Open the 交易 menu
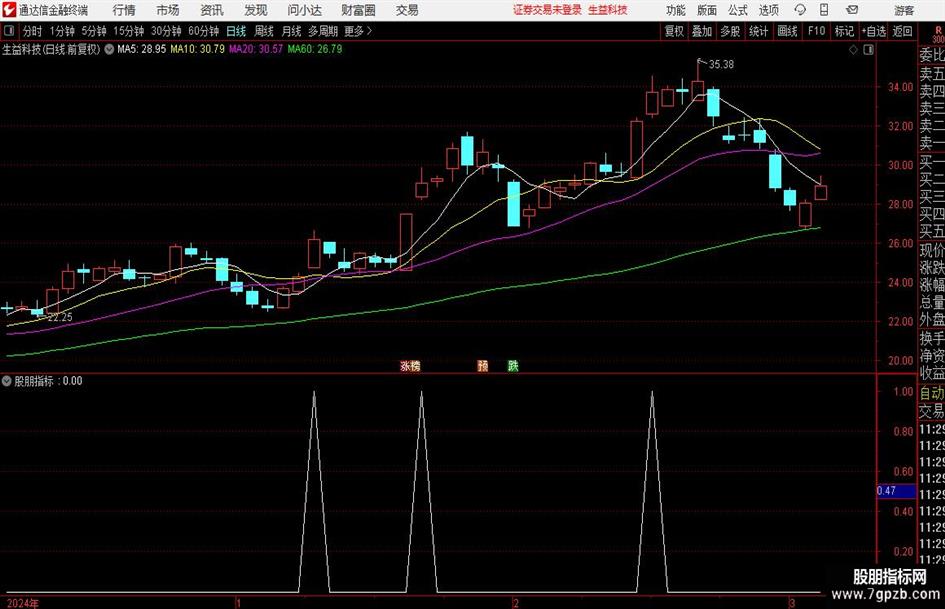 tap(407, 10)
